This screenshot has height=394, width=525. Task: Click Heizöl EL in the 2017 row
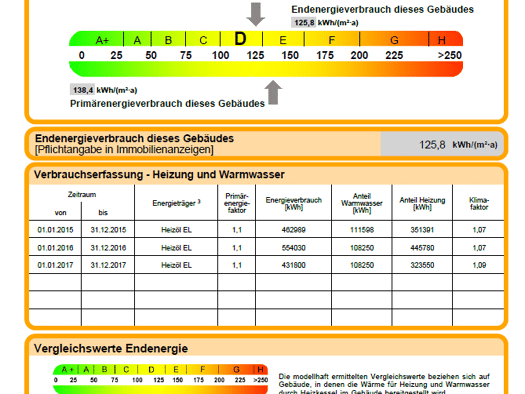[x=176, y=265]
